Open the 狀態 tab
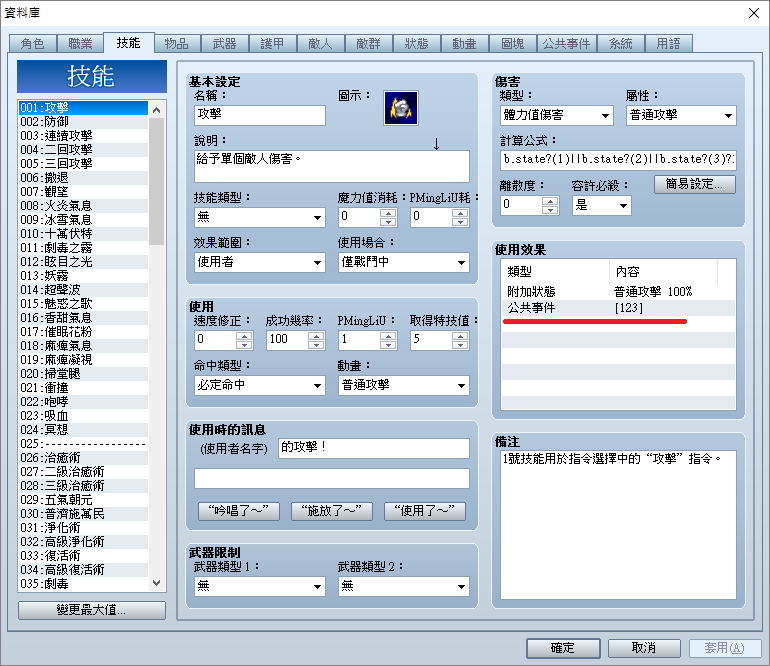770x666 pixels. [416, 44]
